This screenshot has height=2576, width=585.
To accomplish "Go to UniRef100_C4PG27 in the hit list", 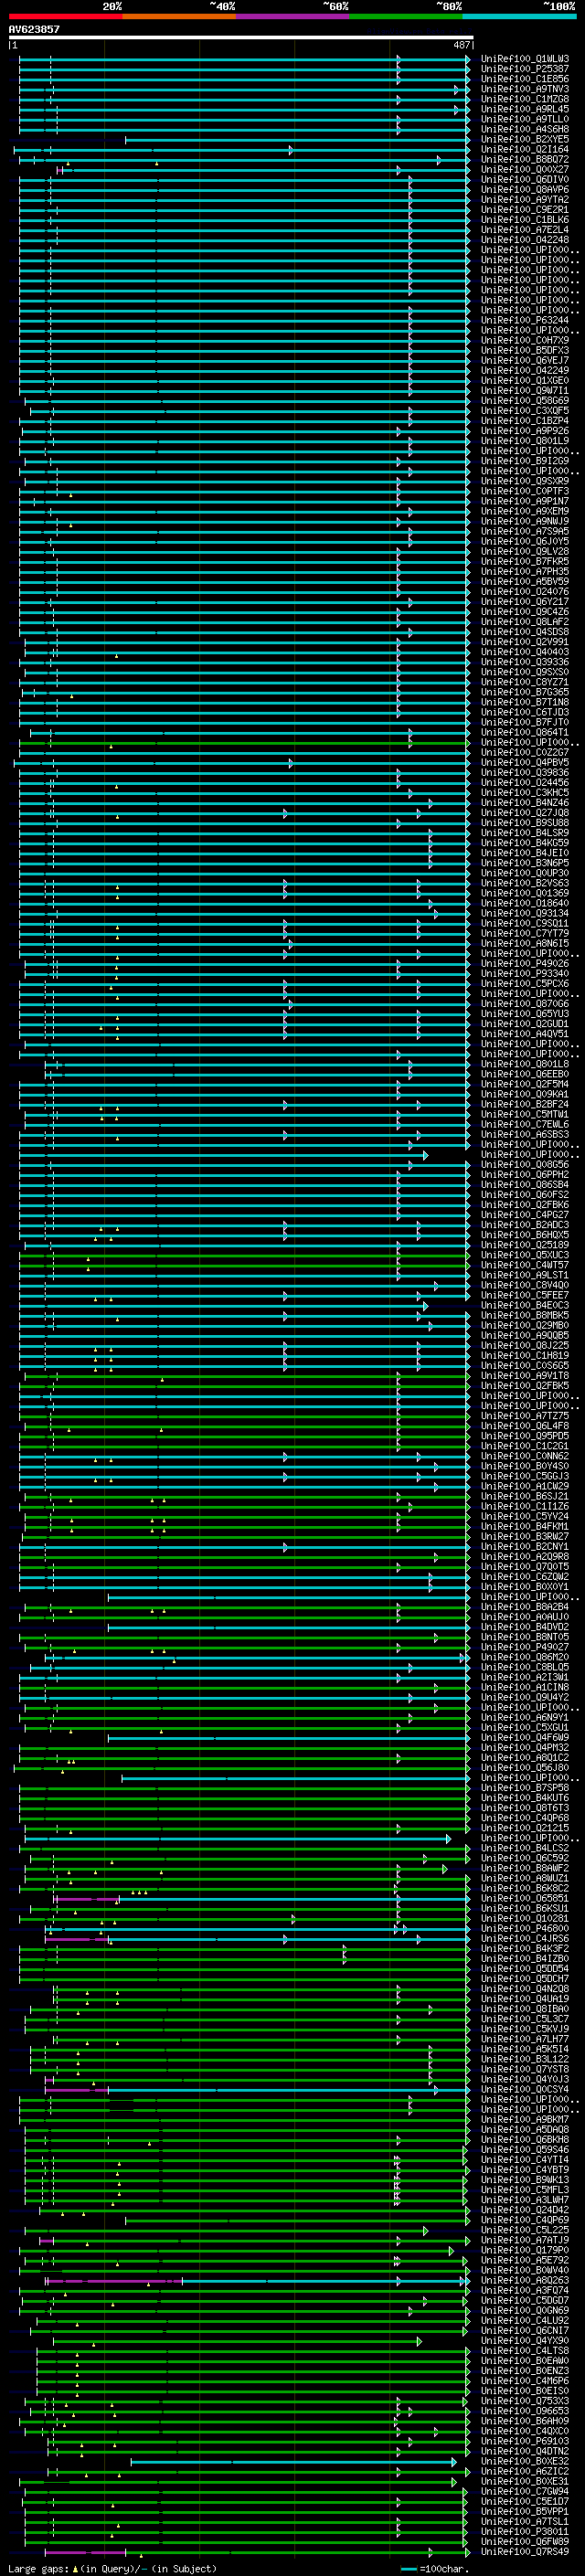I will (525, 1214).
